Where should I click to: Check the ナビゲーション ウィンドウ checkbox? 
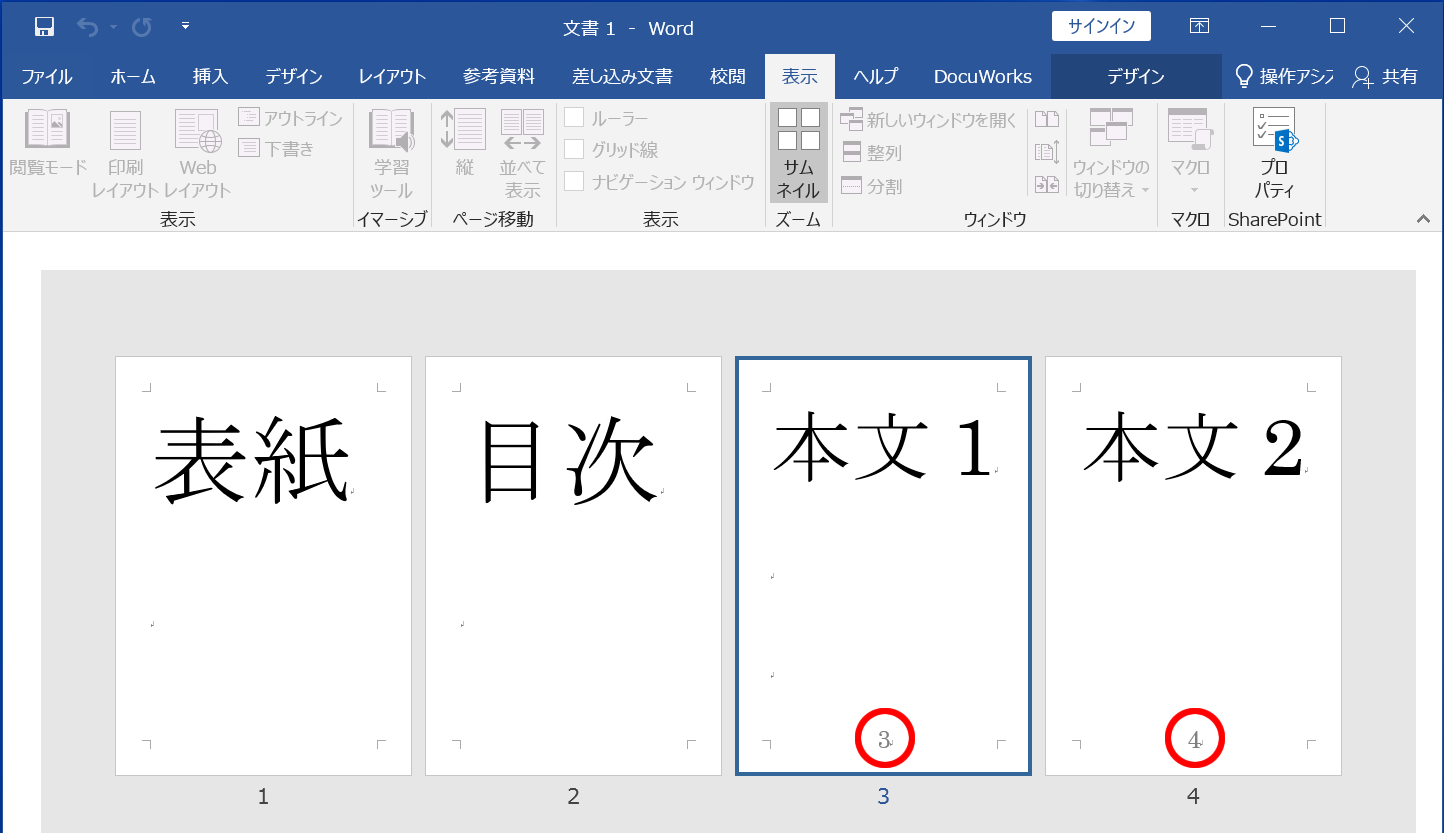point(574,182)
